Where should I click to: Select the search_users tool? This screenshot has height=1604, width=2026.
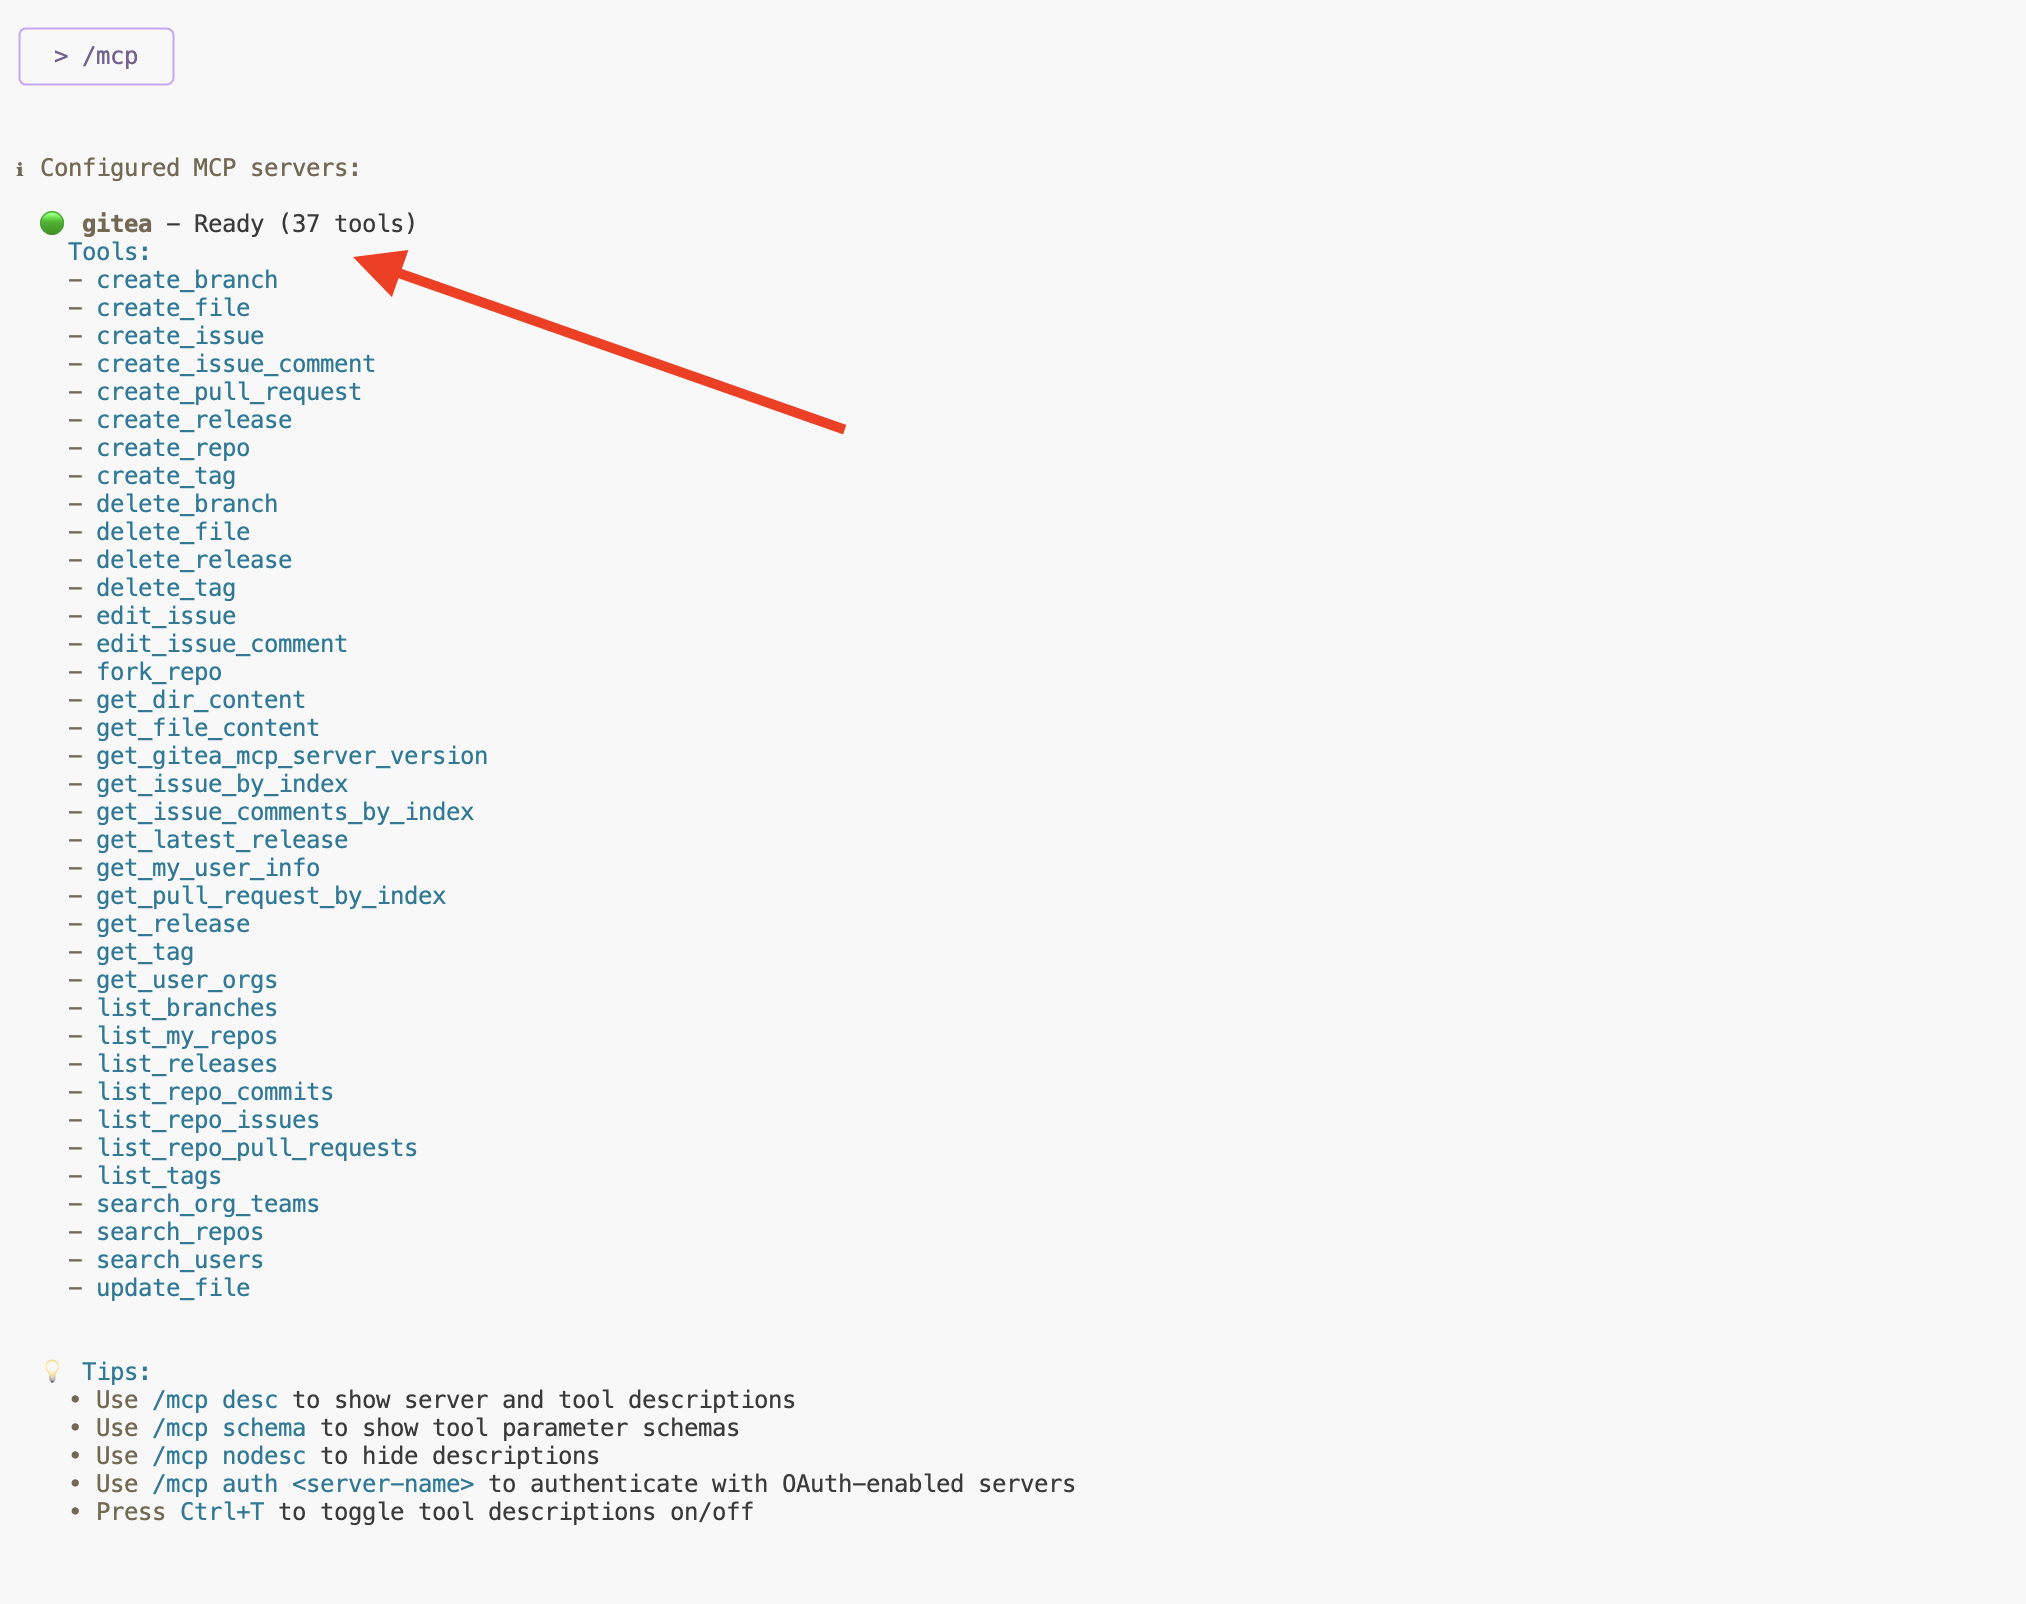[179, 1260]
